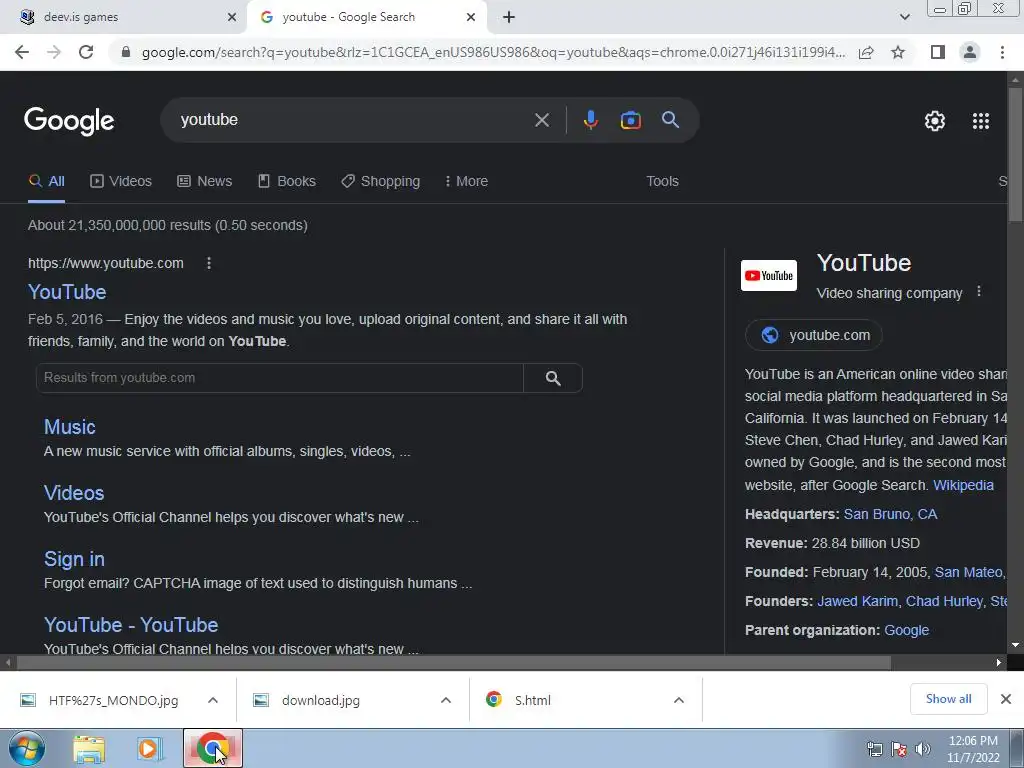This screenshot has width=1024, height=768.
Task: Close the youtube Google Search tab
Action: click(x=471, y=17)
